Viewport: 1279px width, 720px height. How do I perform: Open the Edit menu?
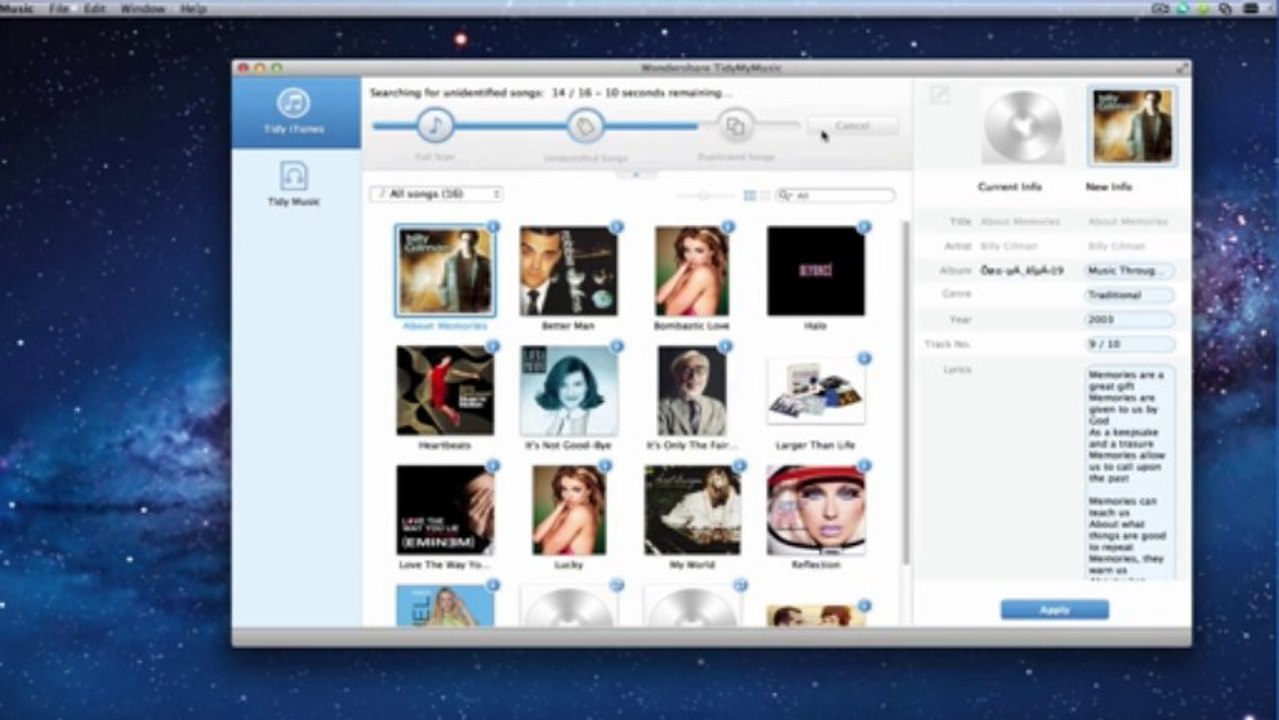95,8
